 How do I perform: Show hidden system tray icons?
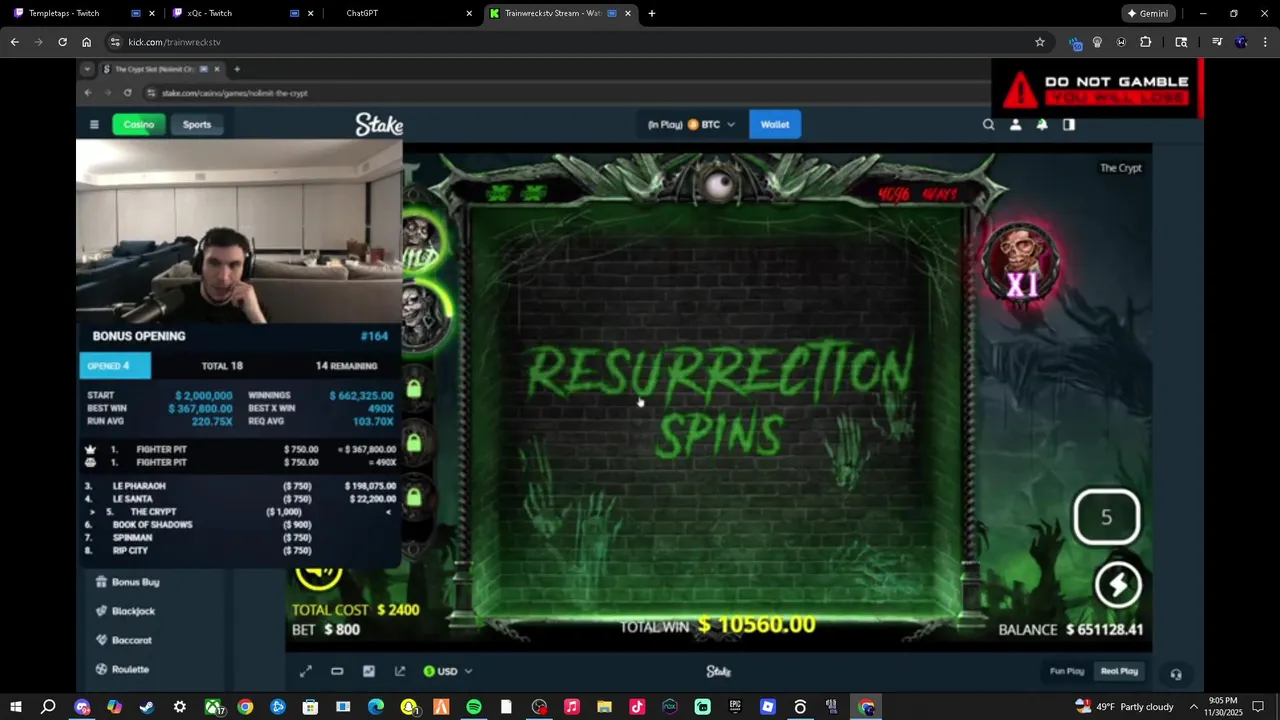point(1193,707)
